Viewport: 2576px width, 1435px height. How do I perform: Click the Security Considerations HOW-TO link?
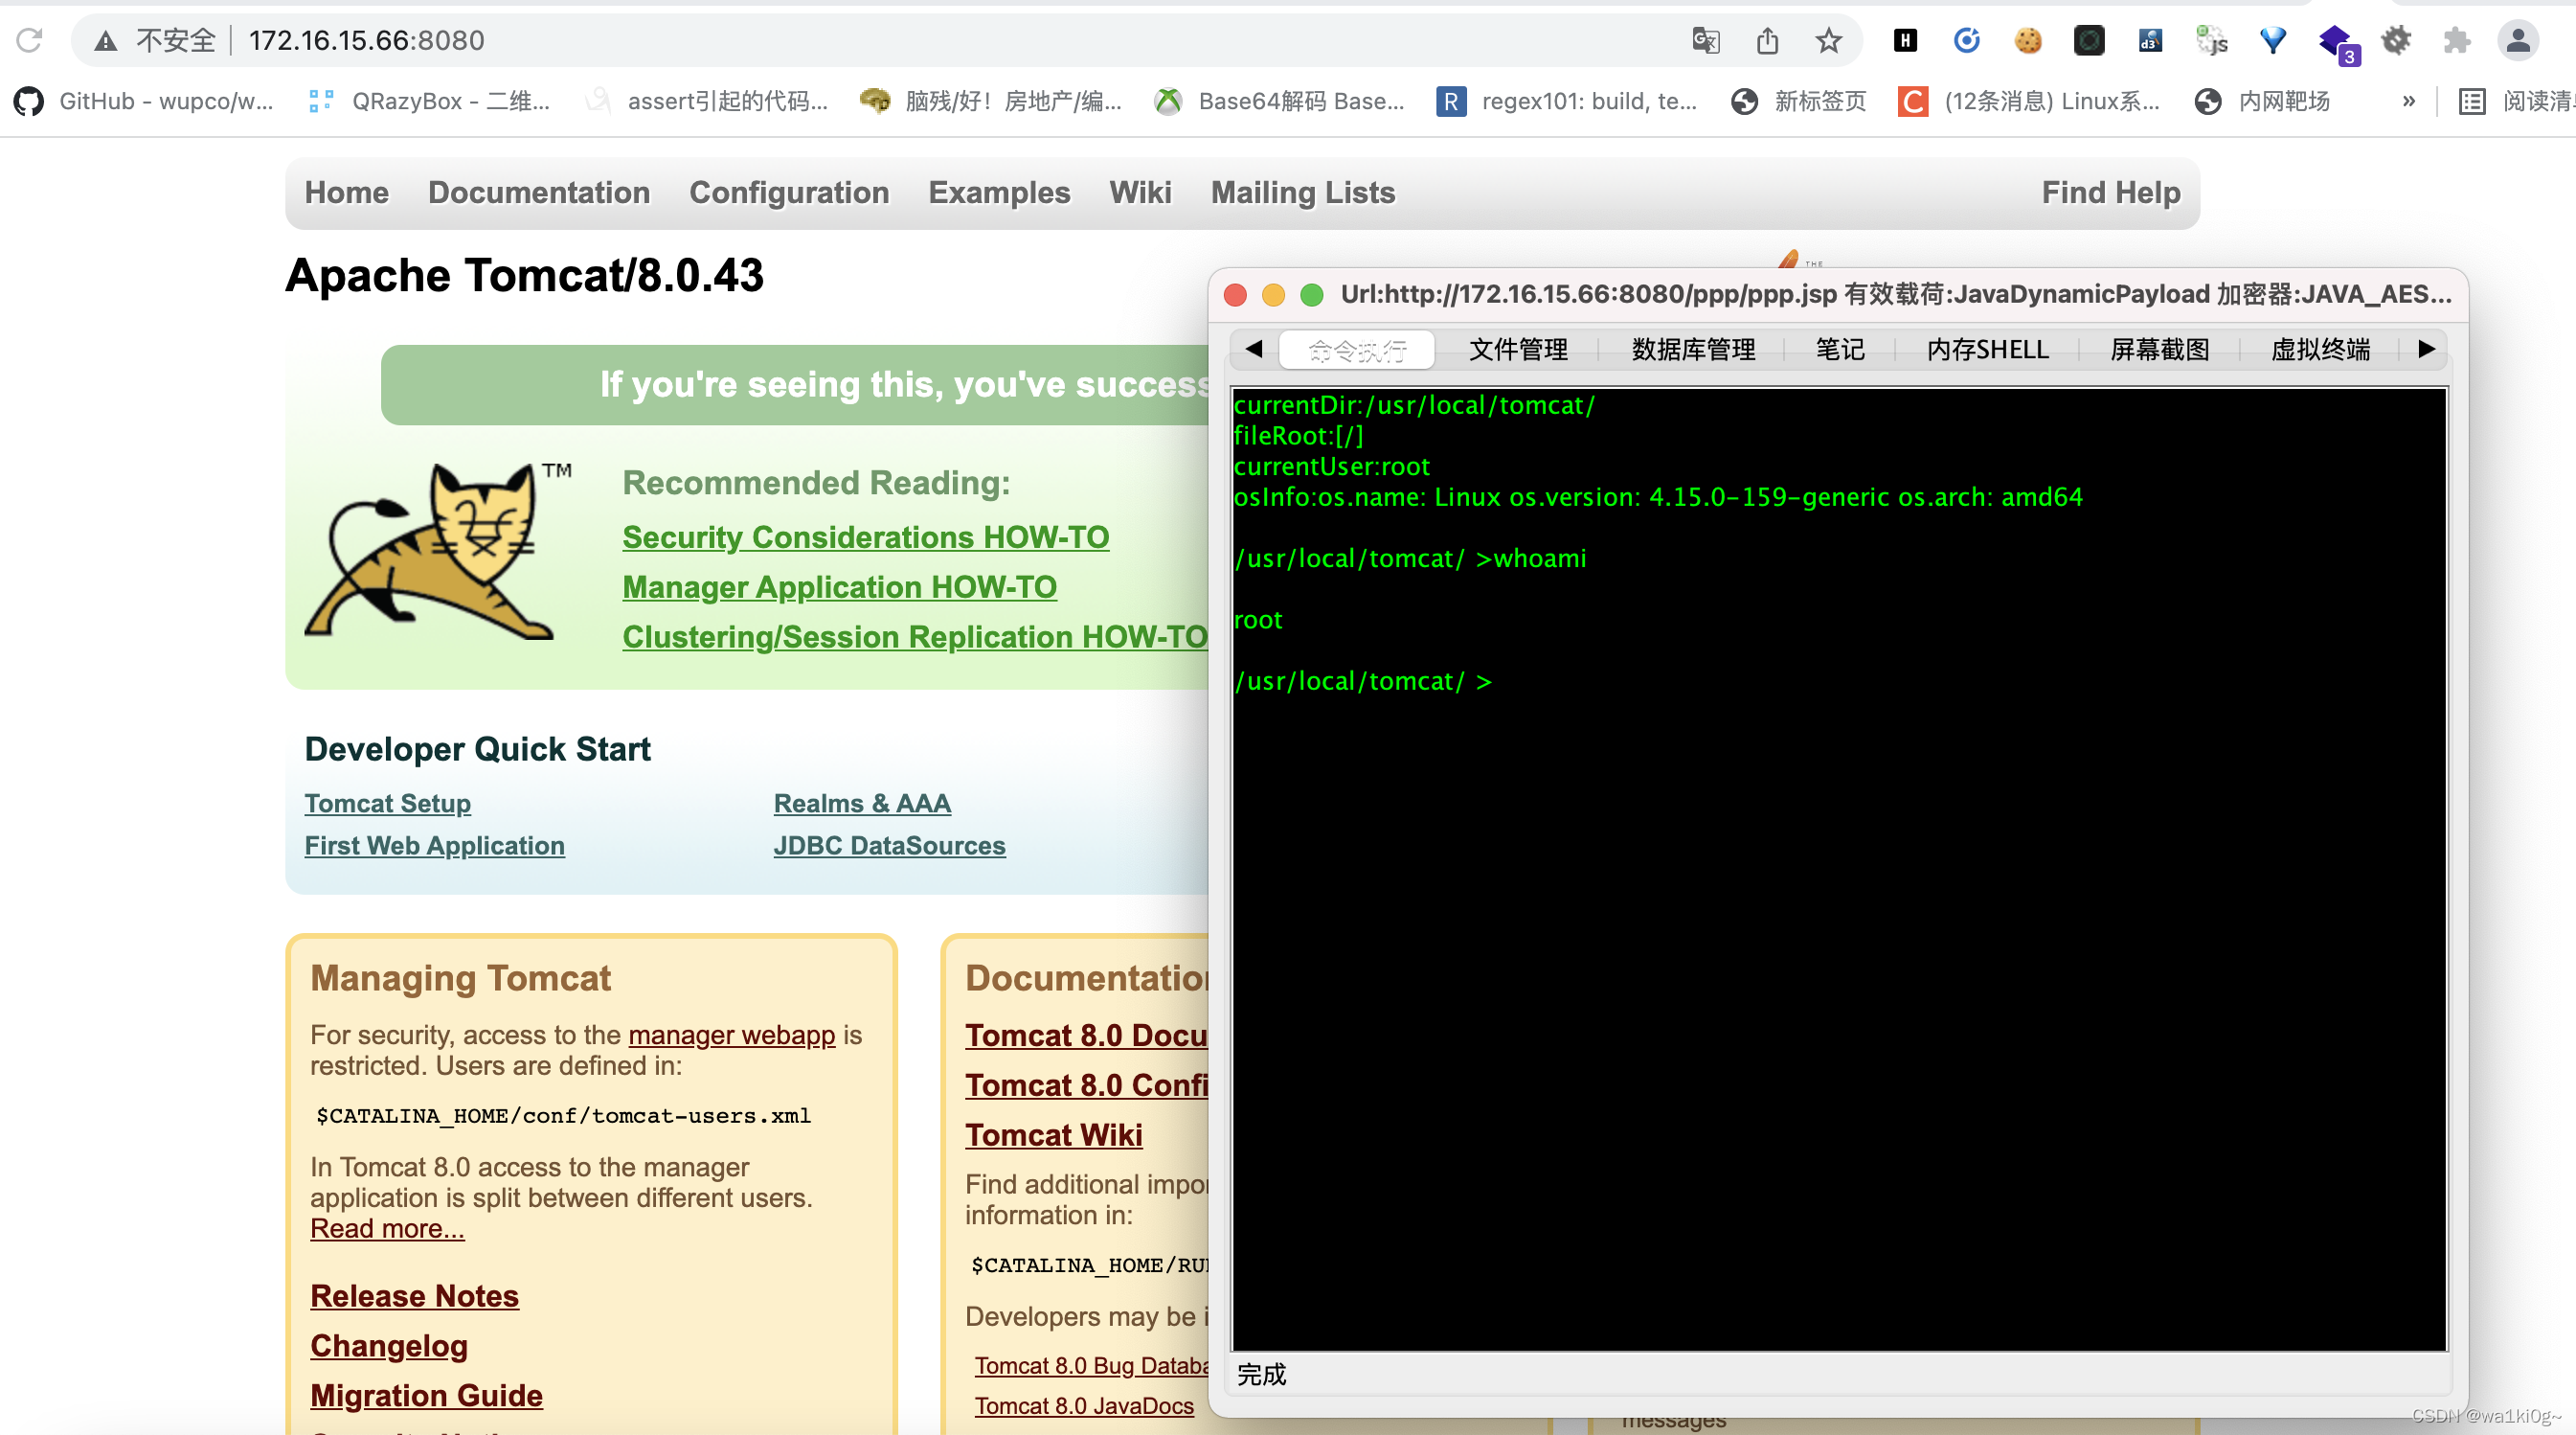coord(867,534)
